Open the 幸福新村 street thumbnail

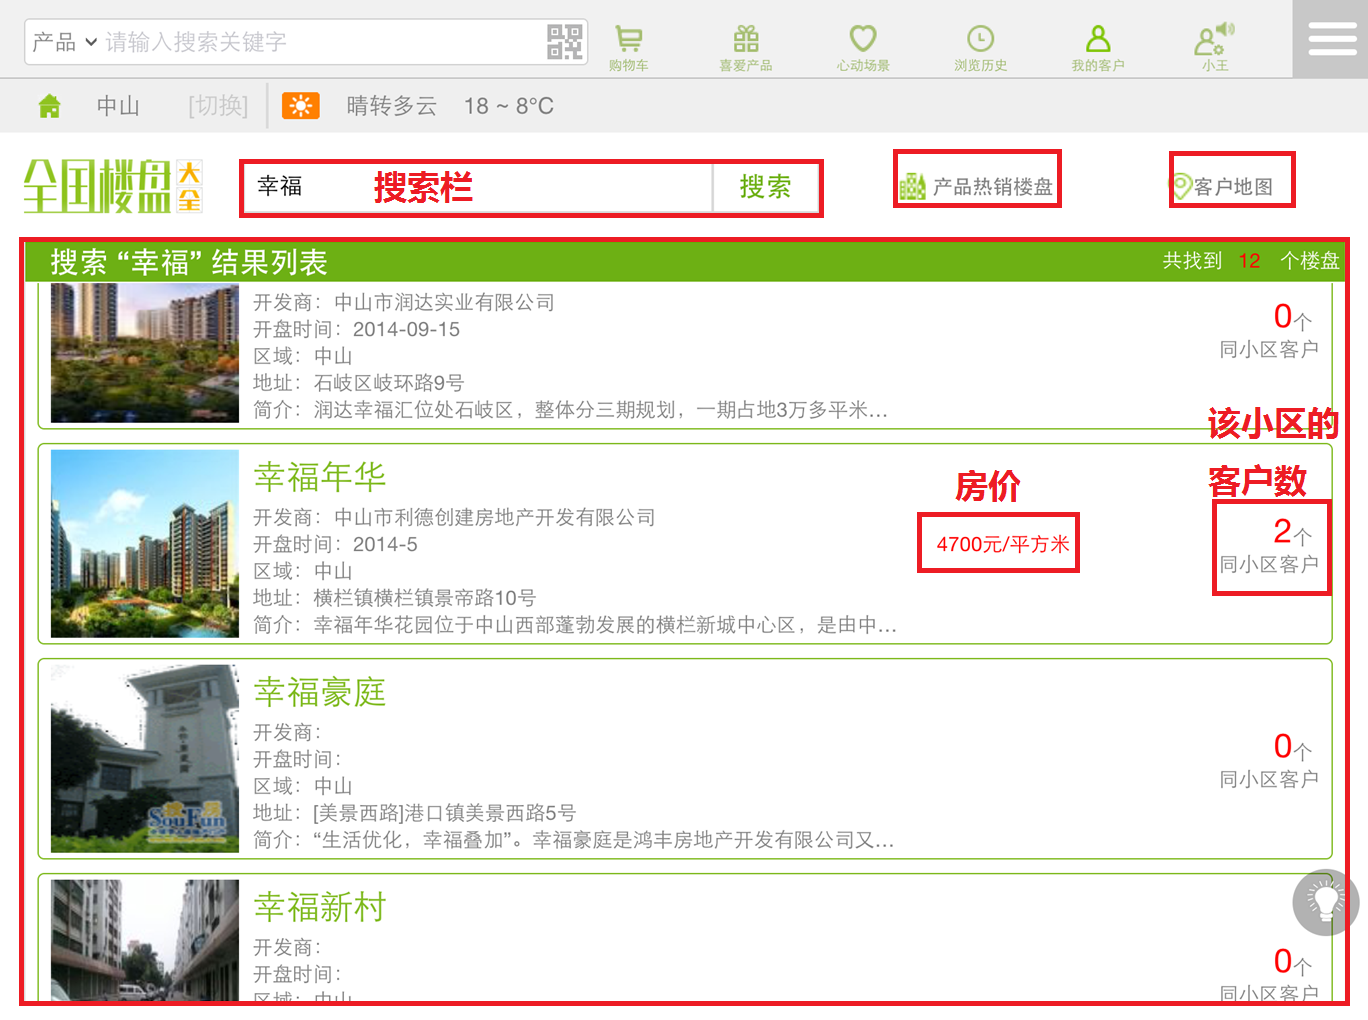coord(145,939)
